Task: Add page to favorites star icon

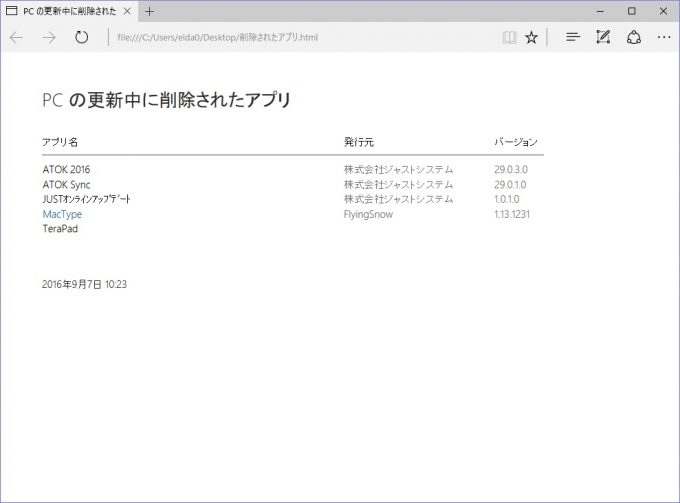Action: click(531, 37)
